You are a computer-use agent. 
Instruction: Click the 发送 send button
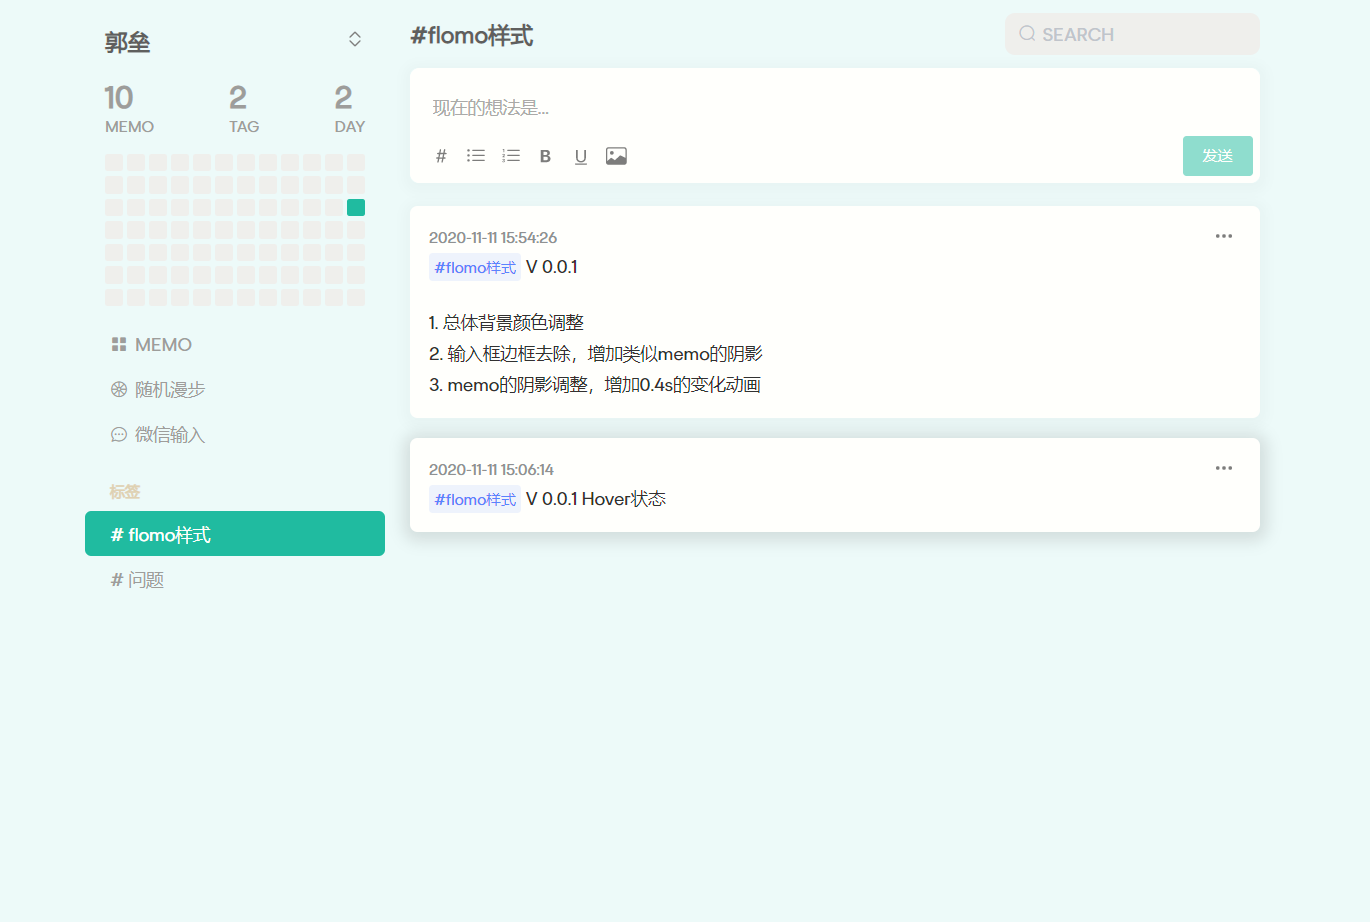click(x=1217, y=156)
